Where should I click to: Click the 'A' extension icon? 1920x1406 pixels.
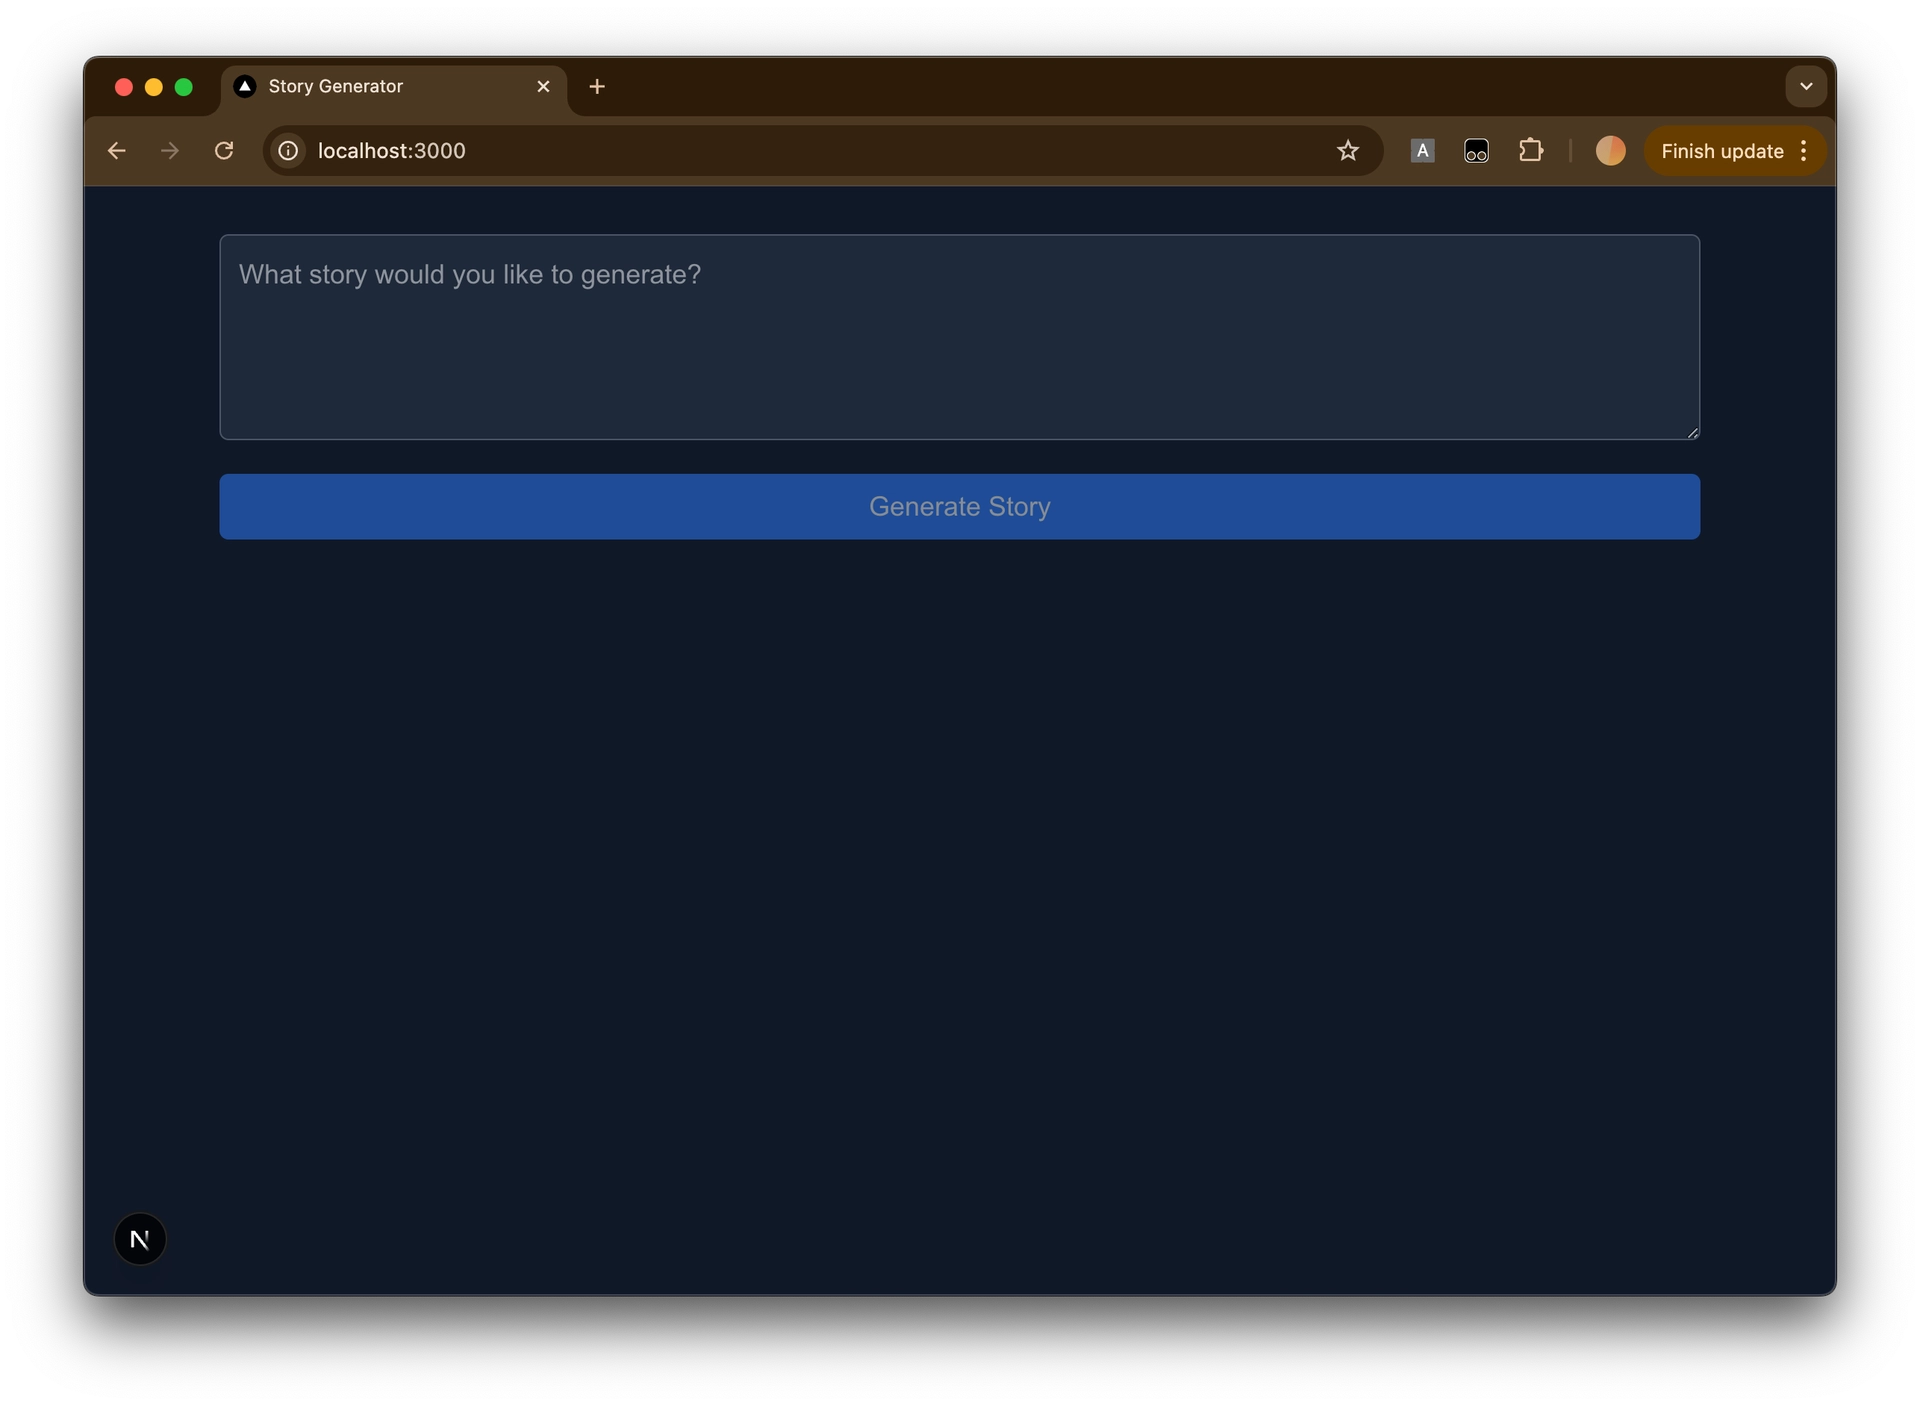[x=1423, y=150]
